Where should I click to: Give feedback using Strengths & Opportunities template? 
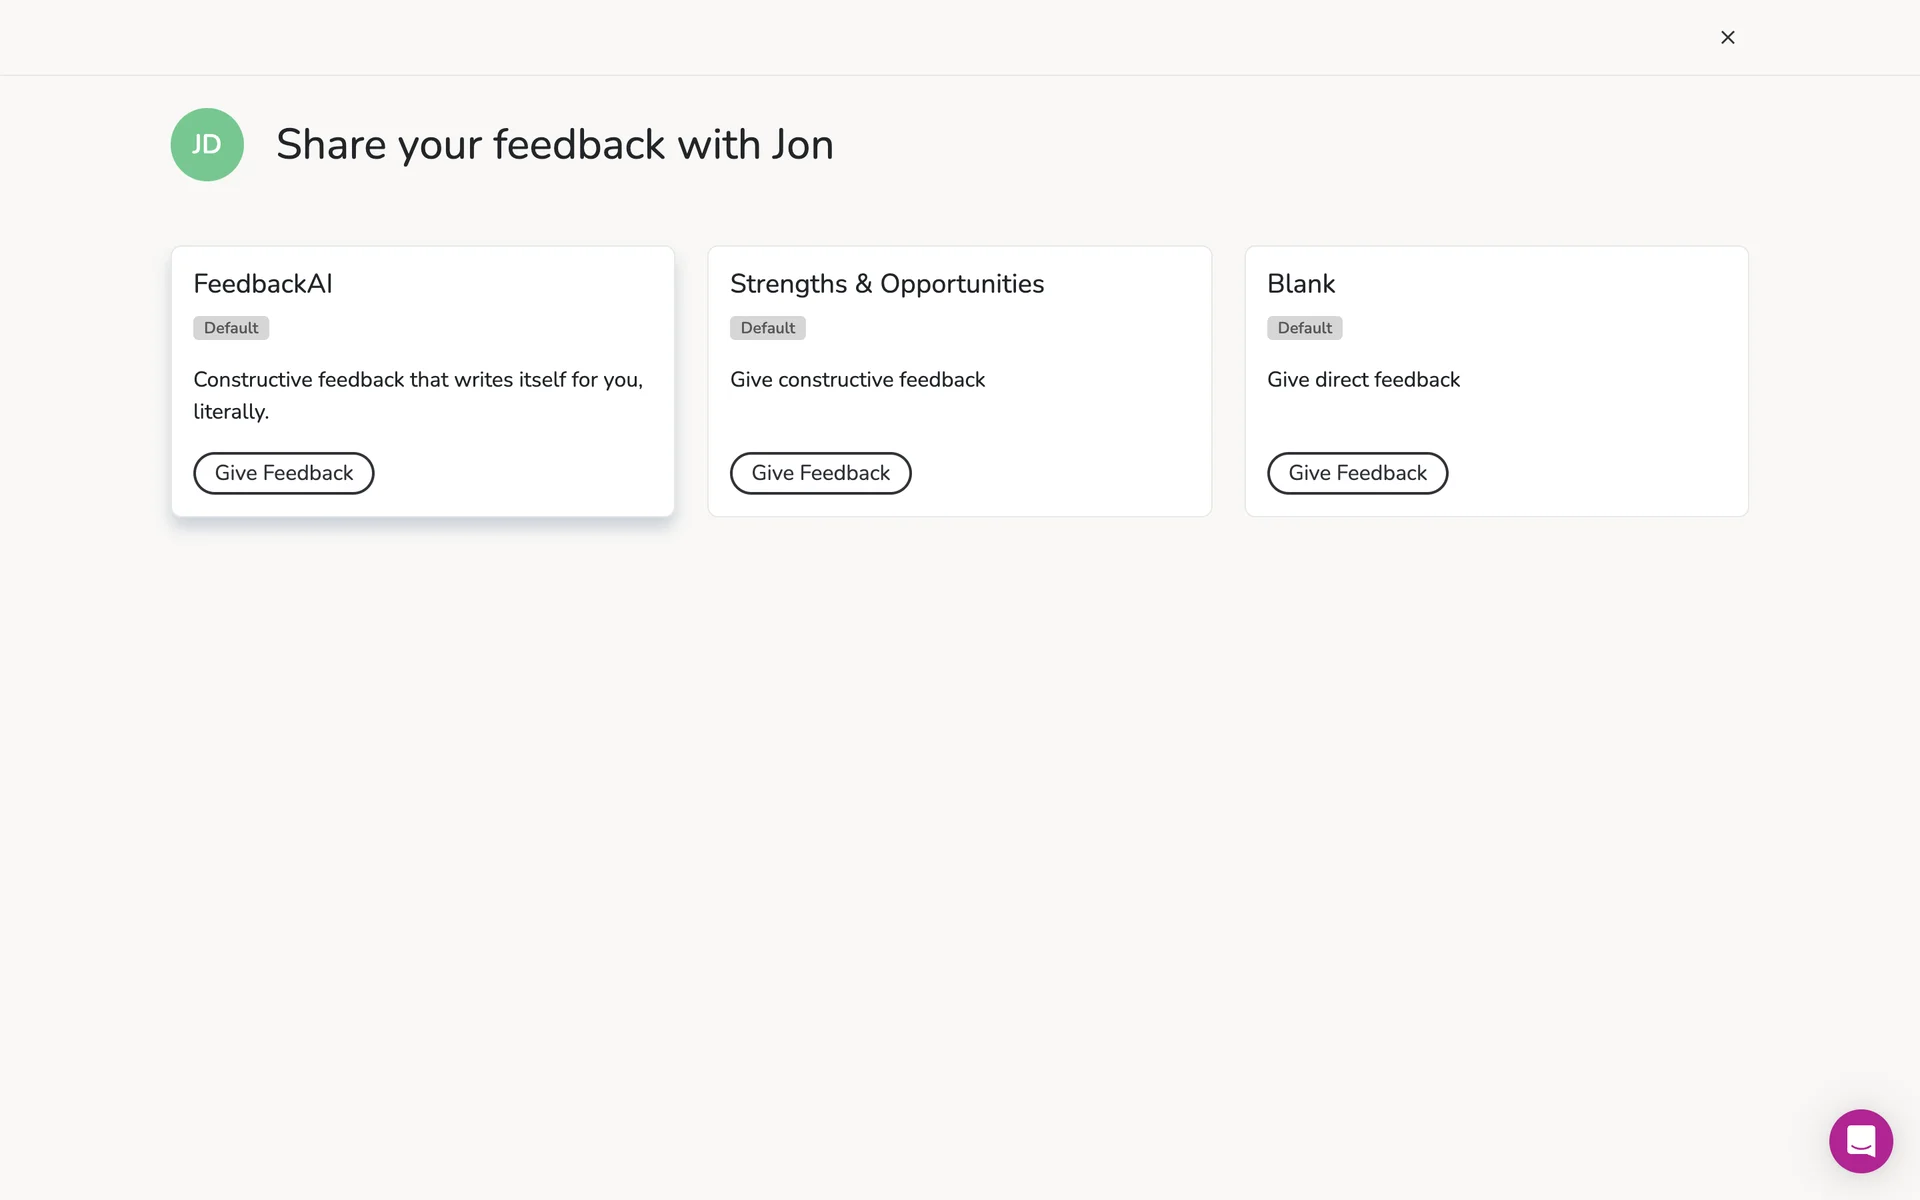point(820,473)
